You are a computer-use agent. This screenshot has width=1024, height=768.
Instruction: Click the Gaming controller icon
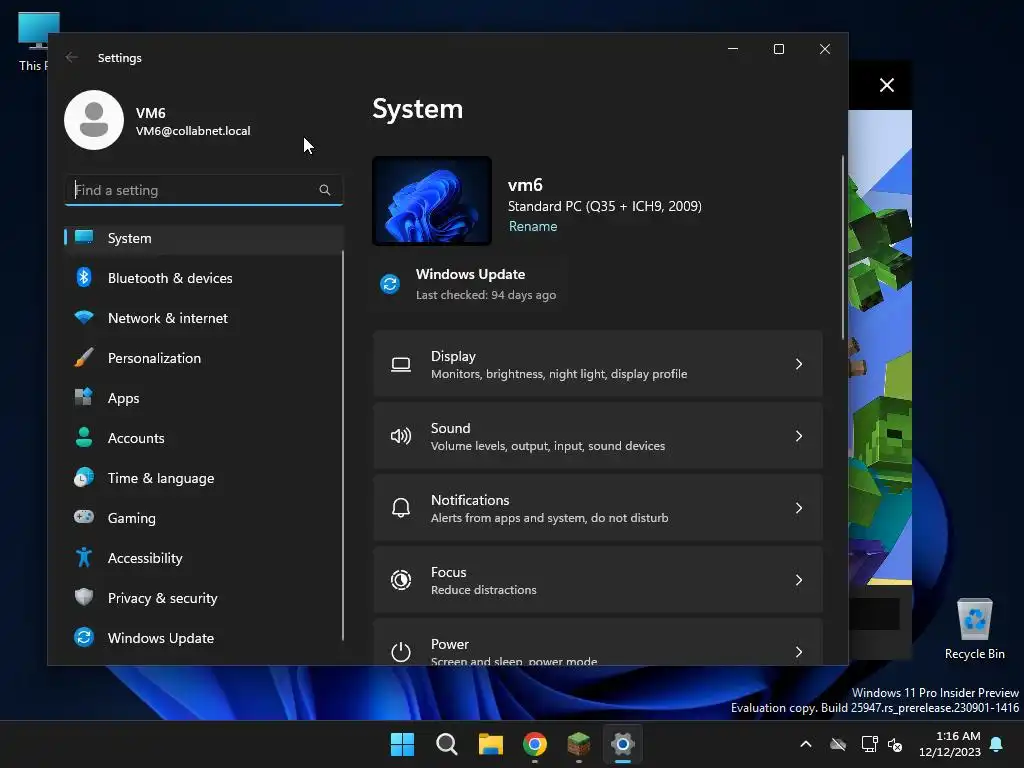pyautogui.click(x=84, y=517)
